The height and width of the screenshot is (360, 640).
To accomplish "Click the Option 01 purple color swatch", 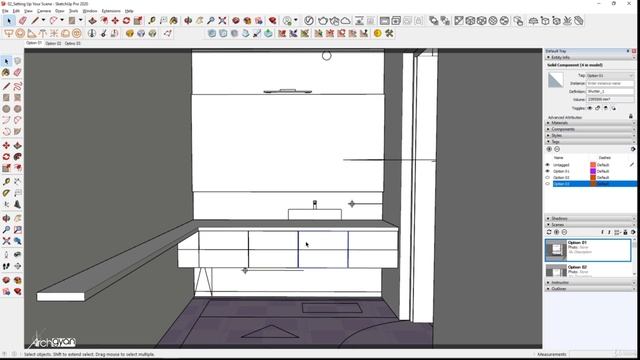I will coord(593,171).
